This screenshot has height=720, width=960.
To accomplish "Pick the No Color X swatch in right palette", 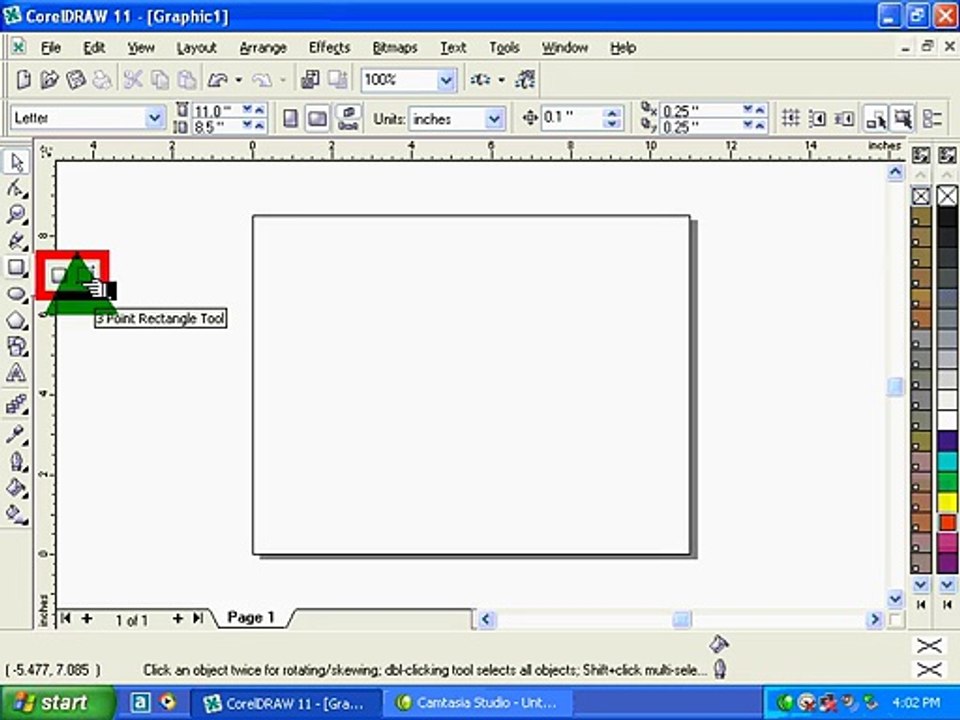I will click(x=947, y=196).
